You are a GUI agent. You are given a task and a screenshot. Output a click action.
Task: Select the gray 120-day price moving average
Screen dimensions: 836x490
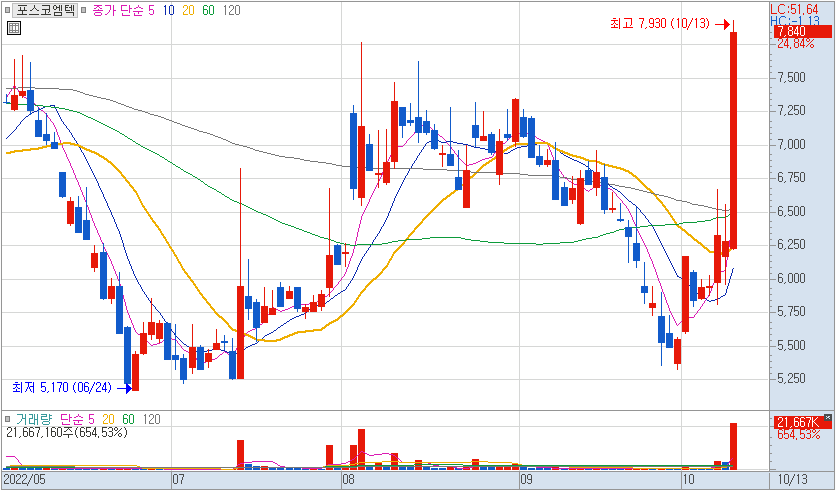pyautogui.click(x=231, y=10)
